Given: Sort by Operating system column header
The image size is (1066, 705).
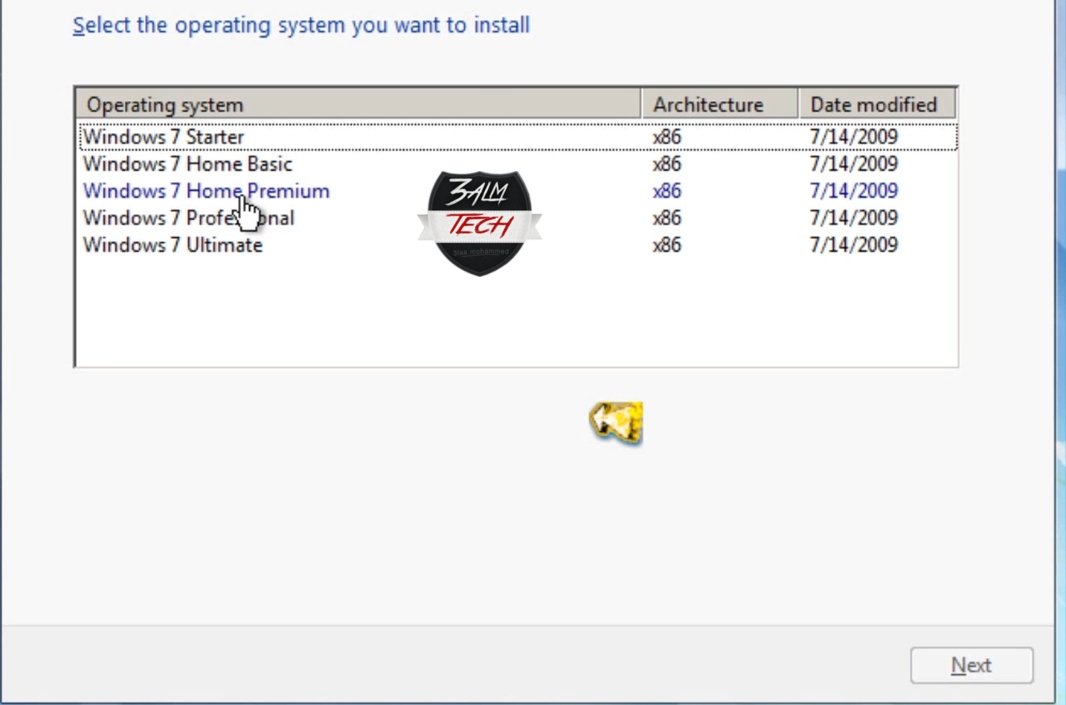Looking at the screenshot, I should (x=358, y=105).
